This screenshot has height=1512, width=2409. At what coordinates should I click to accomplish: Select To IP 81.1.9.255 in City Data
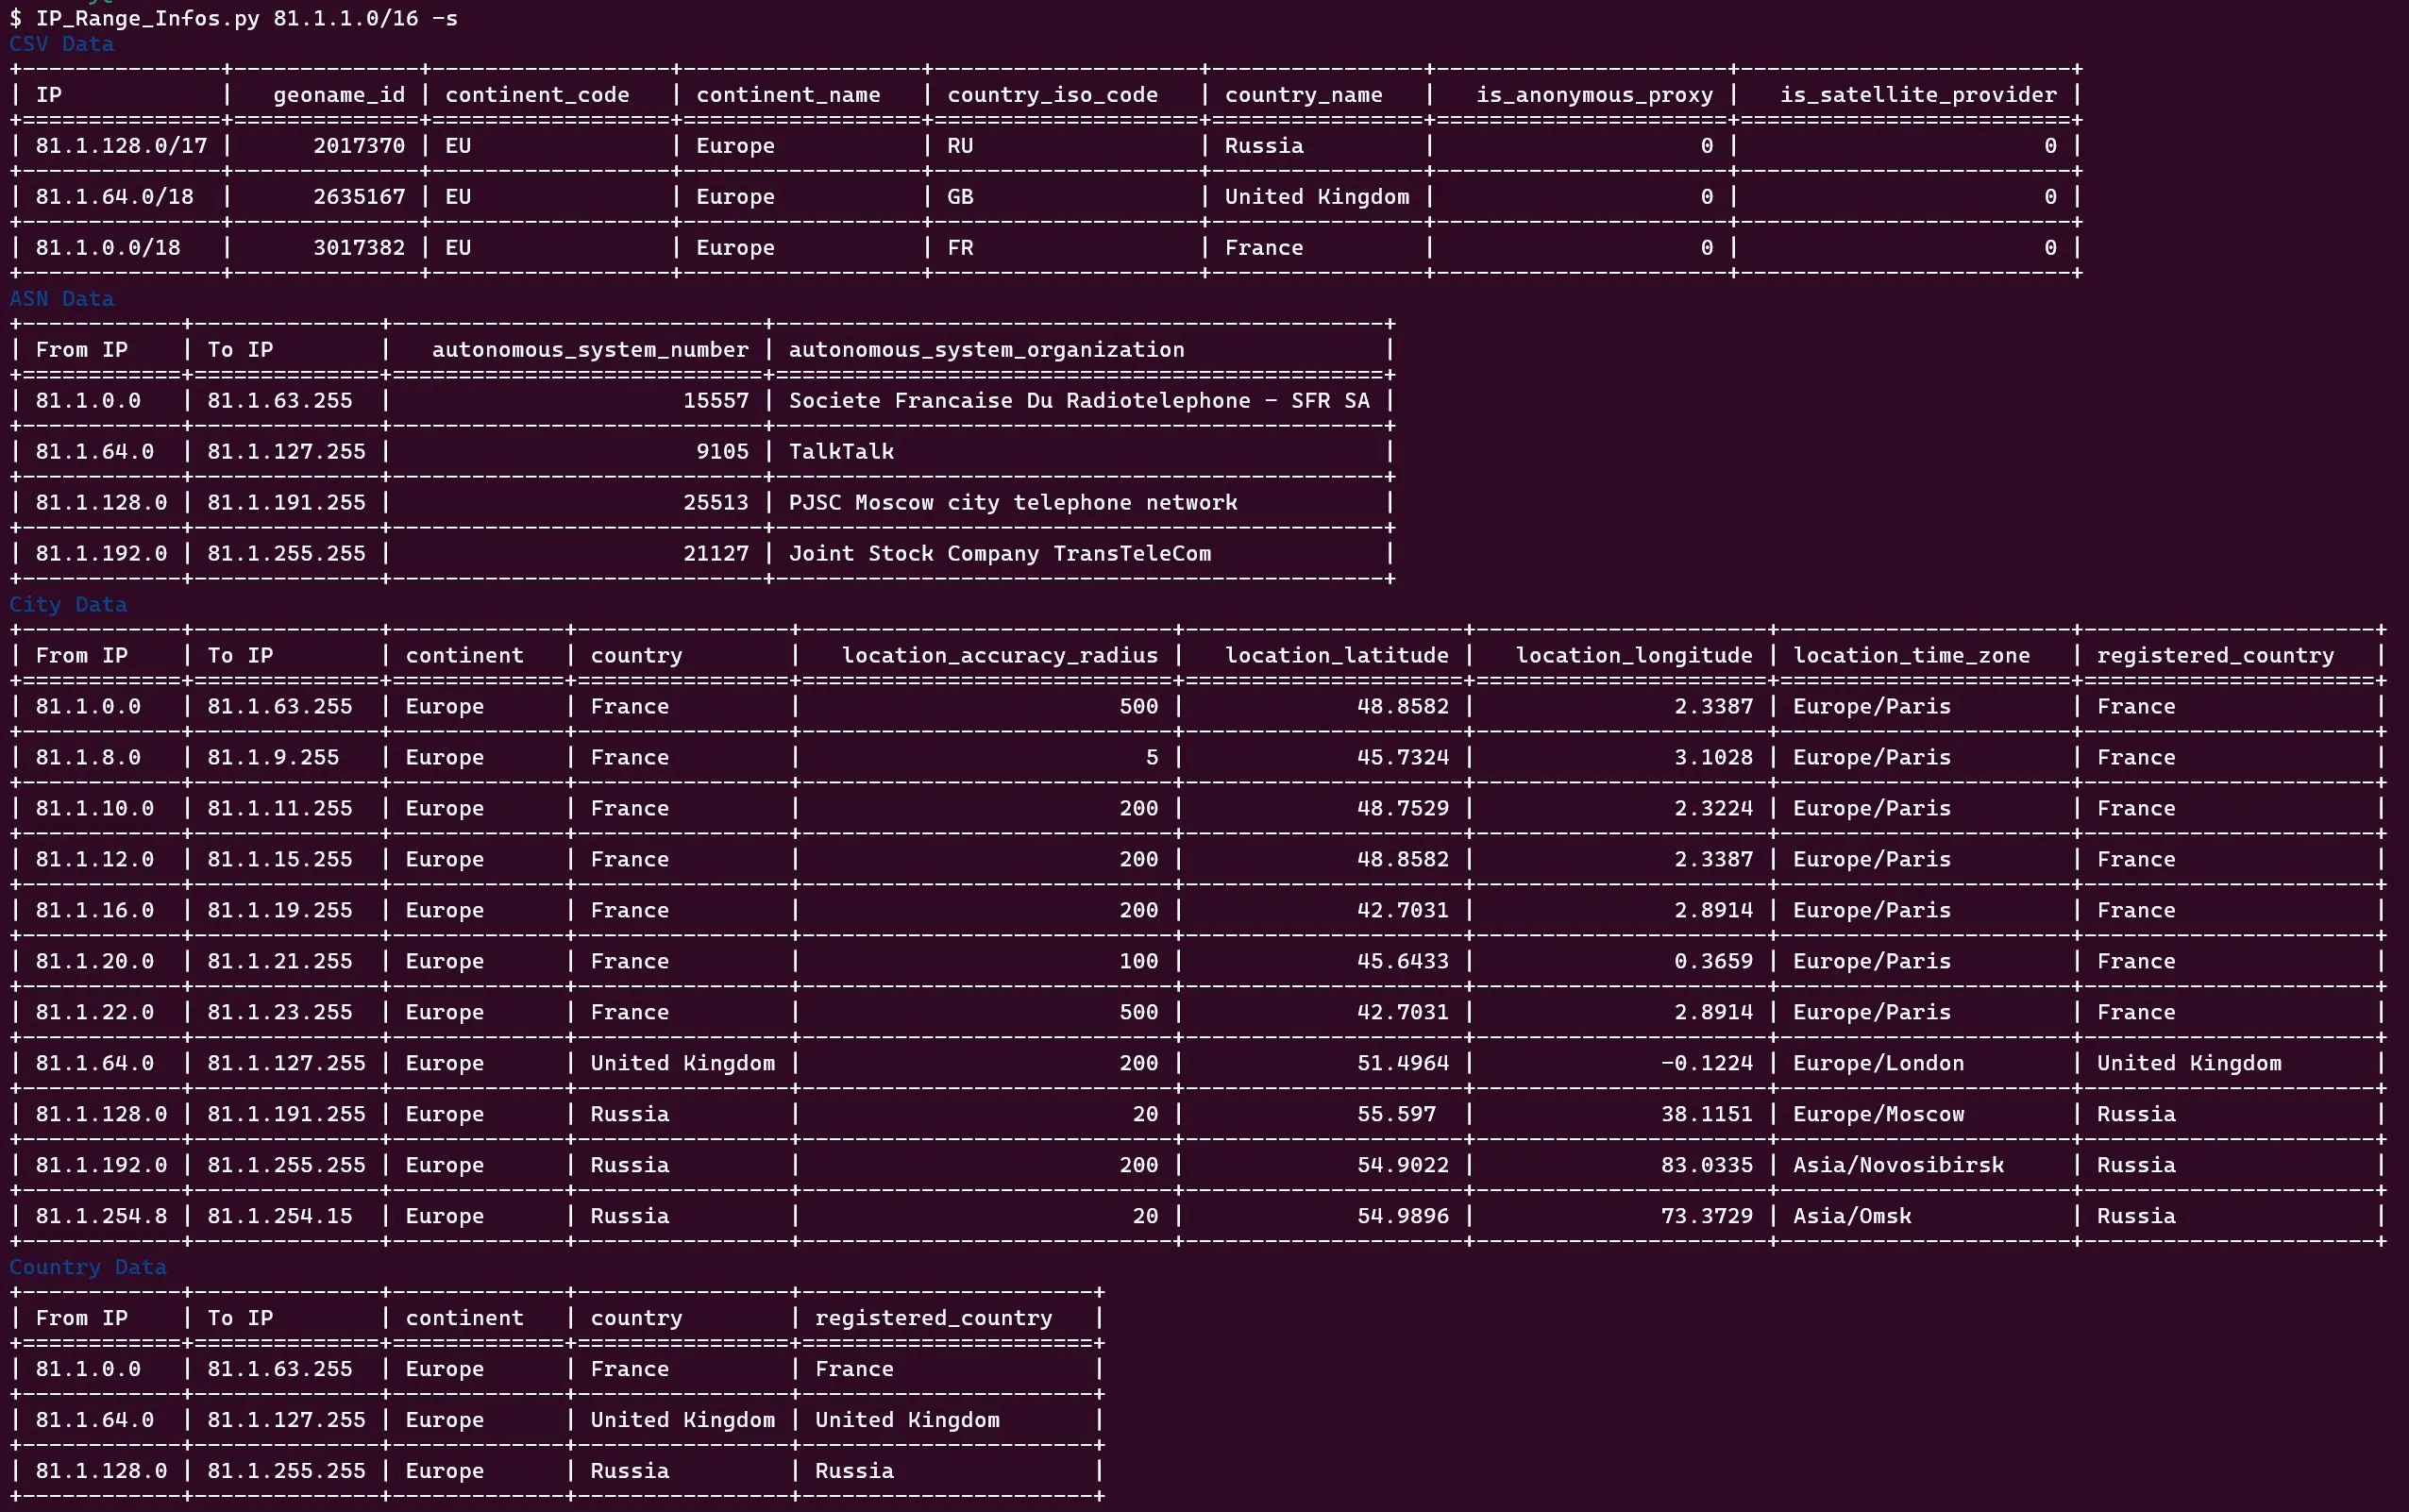pos(273,758)
